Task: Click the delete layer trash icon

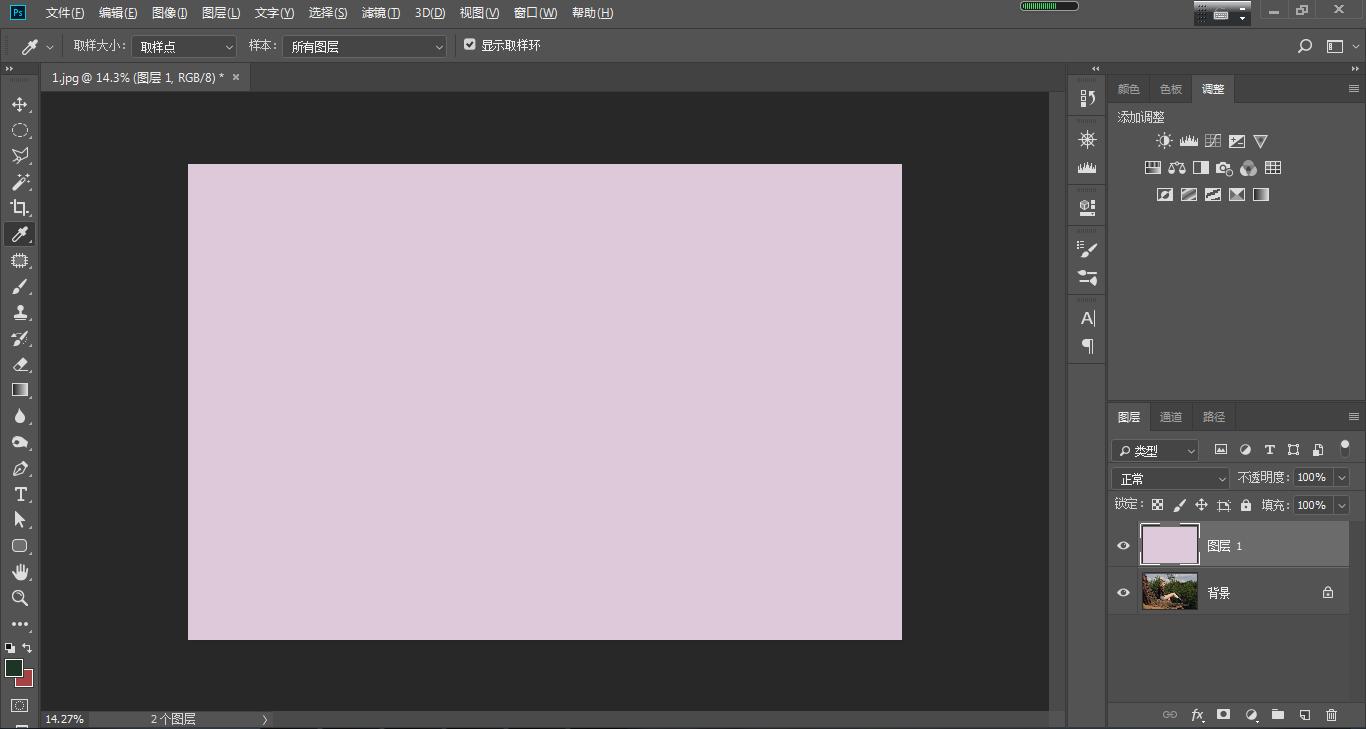Action: pyautogui.click(x=1331, y=715)
